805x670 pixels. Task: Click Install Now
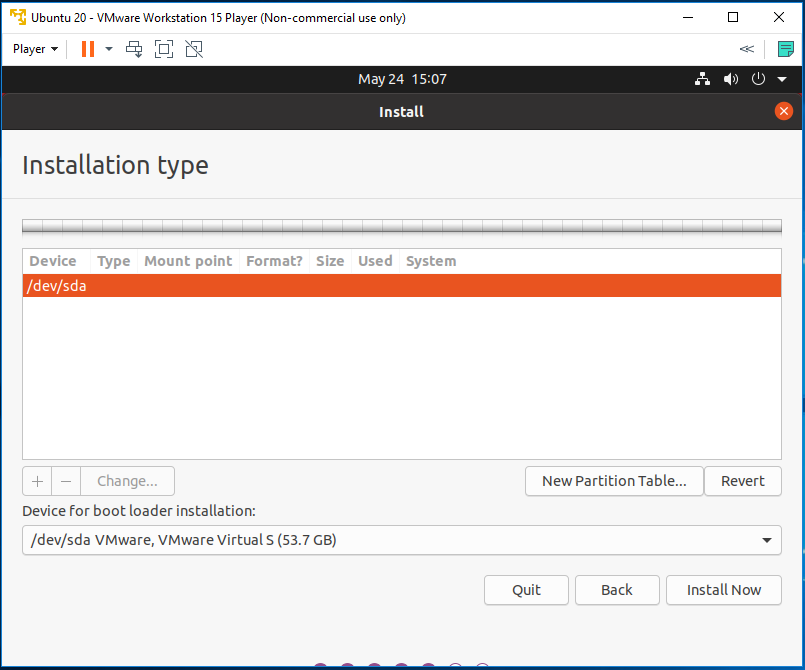(x=724, y=590)
